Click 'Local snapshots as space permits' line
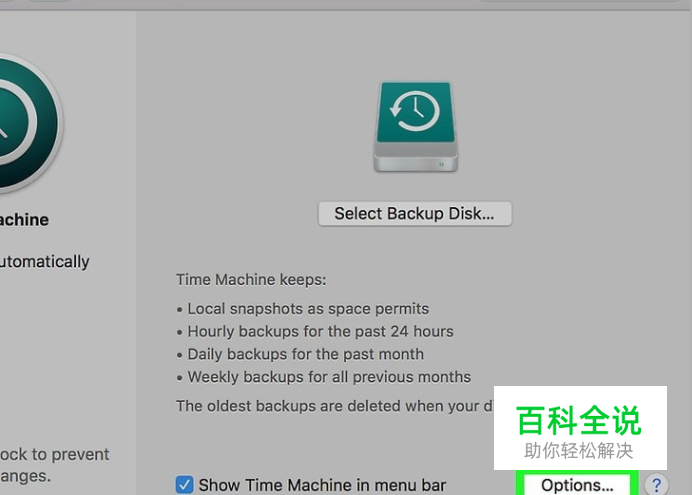Screen dimensions: 692x495 [308, 309]
